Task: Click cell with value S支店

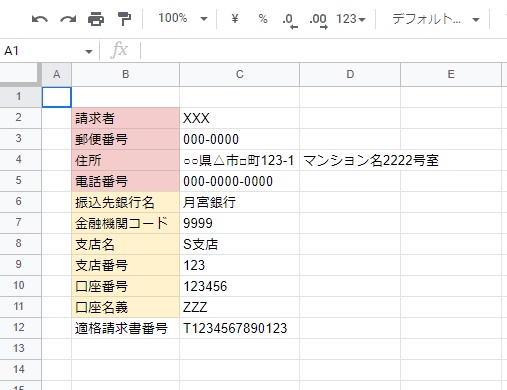Action: [239, 244]
